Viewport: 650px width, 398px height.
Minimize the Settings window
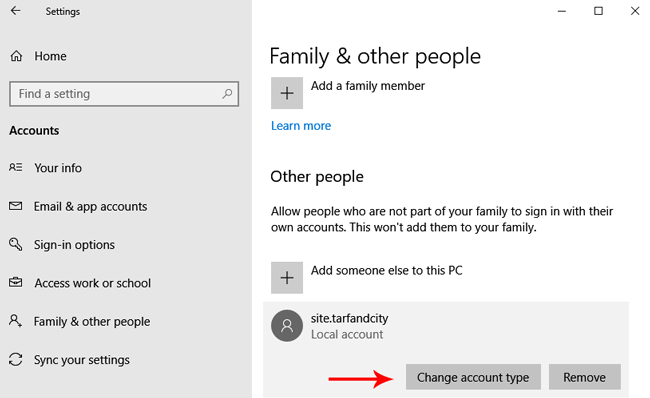(x=562, y=11)
